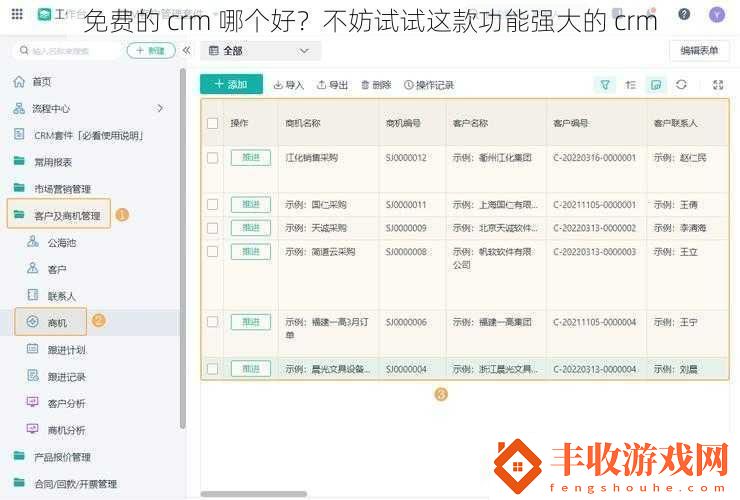740x500 pixels.
Task: Click 跟进 for 国仁采购 row
Action: tap(251, 204)
